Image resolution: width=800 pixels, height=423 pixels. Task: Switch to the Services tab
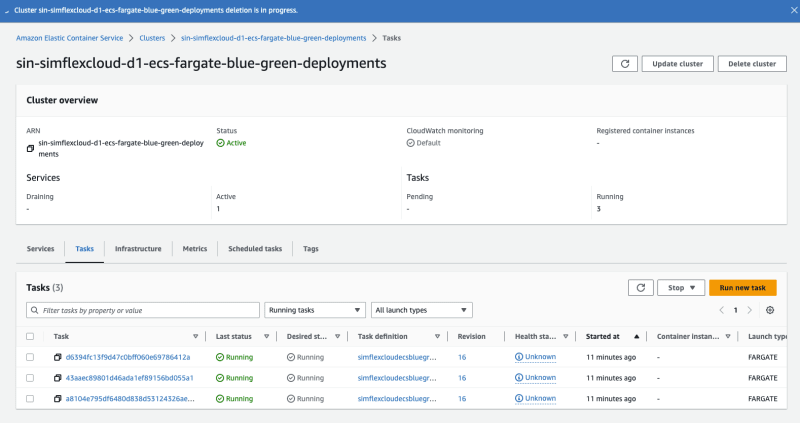[40, 249]
